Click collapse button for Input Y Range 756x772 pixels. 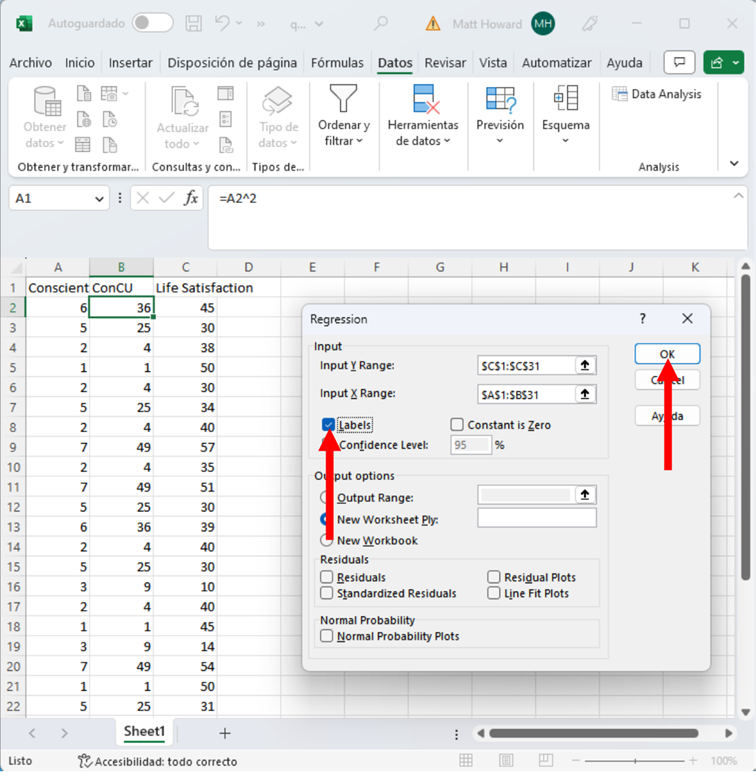click(585, 366)
